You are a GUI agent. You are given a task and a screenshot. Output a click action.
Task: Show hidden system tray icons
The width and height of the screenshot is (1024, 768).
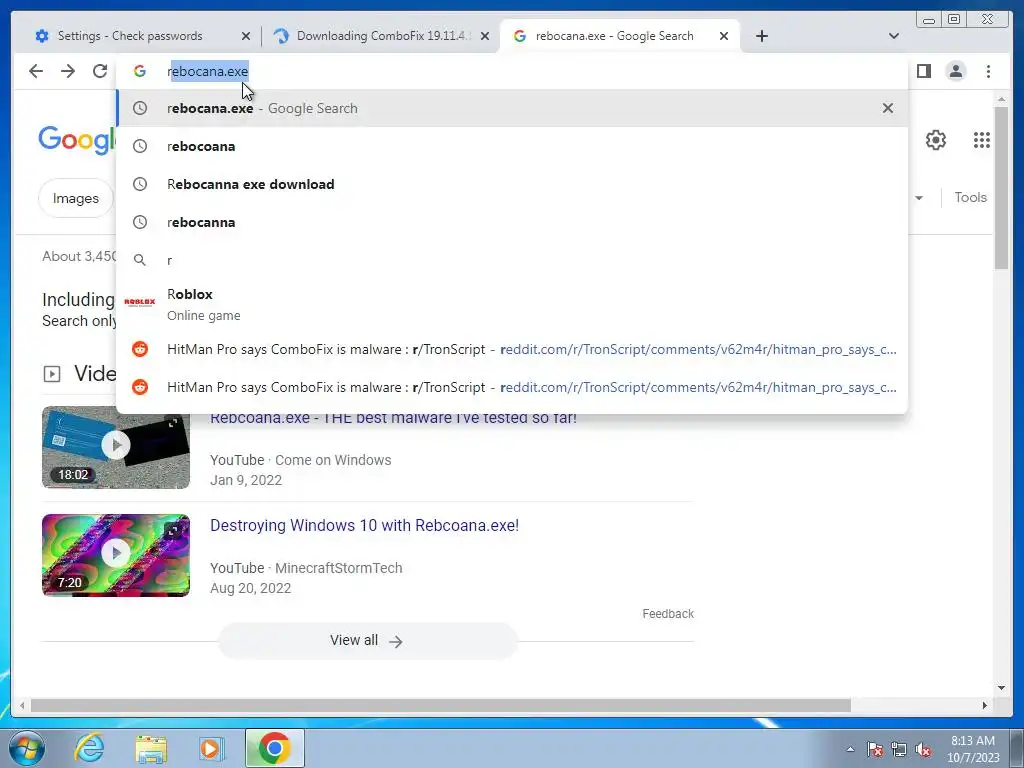850,749
